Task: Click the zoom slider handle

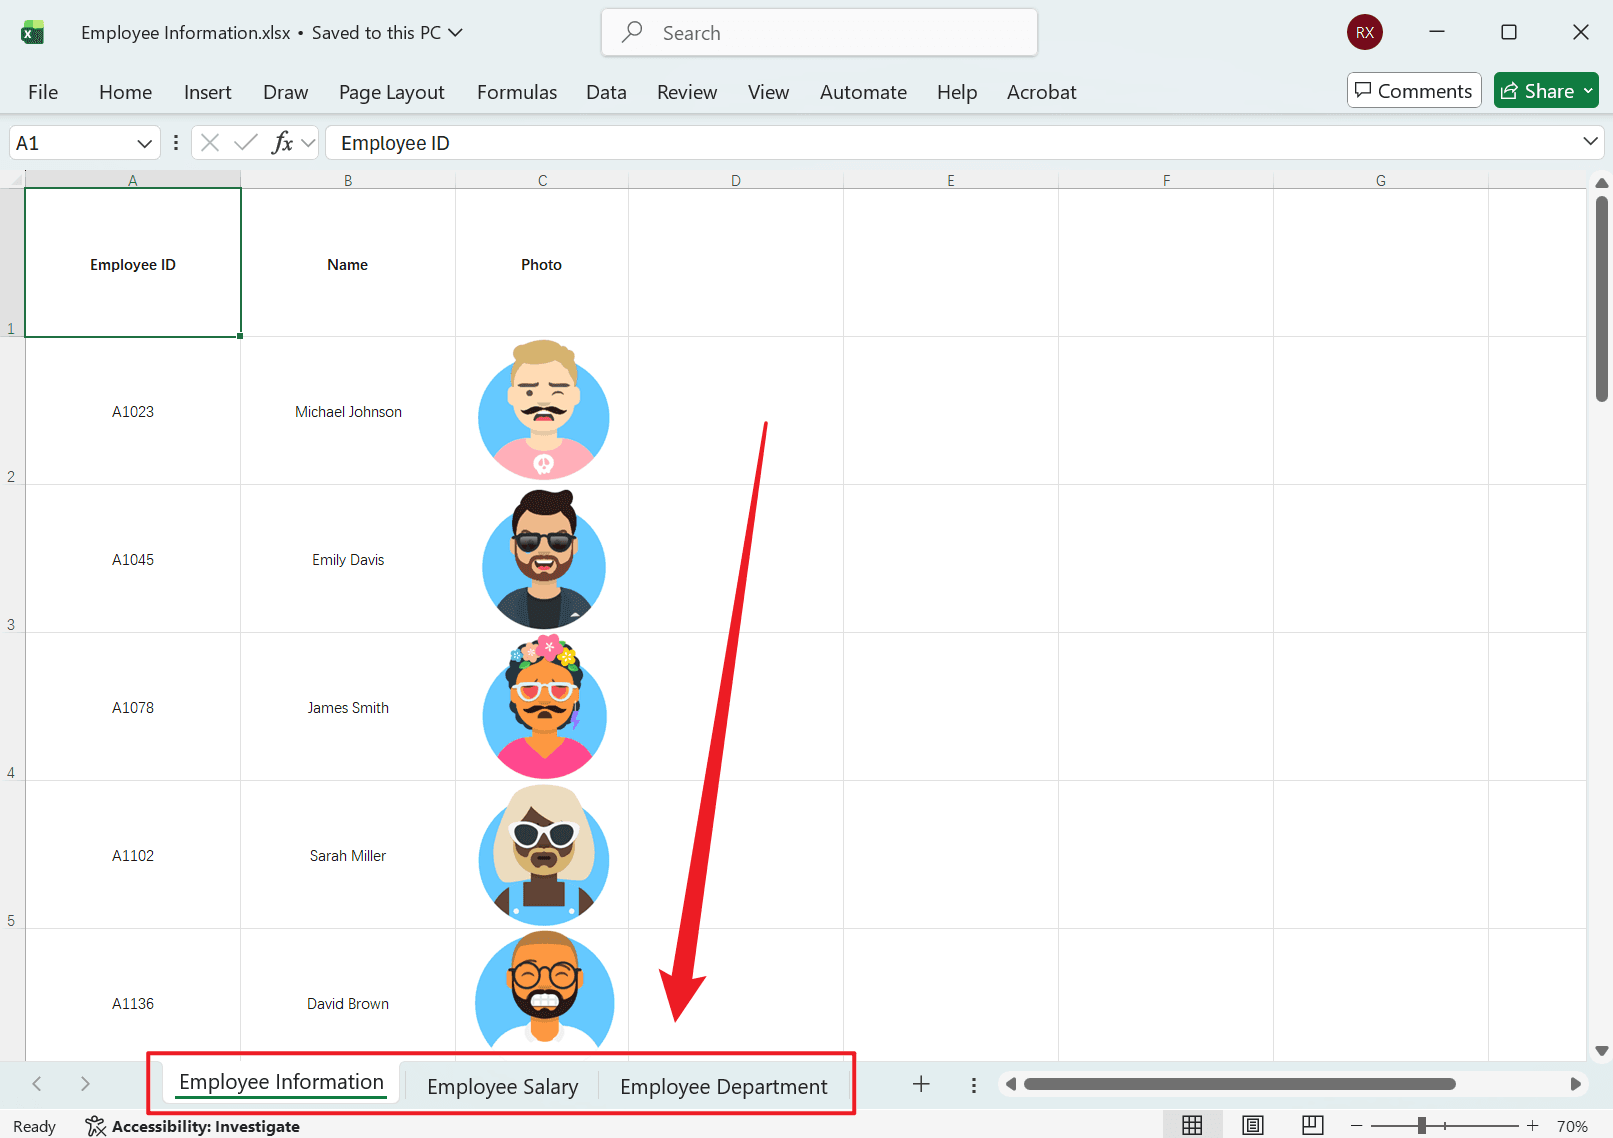Action: pos(1421,1126)
